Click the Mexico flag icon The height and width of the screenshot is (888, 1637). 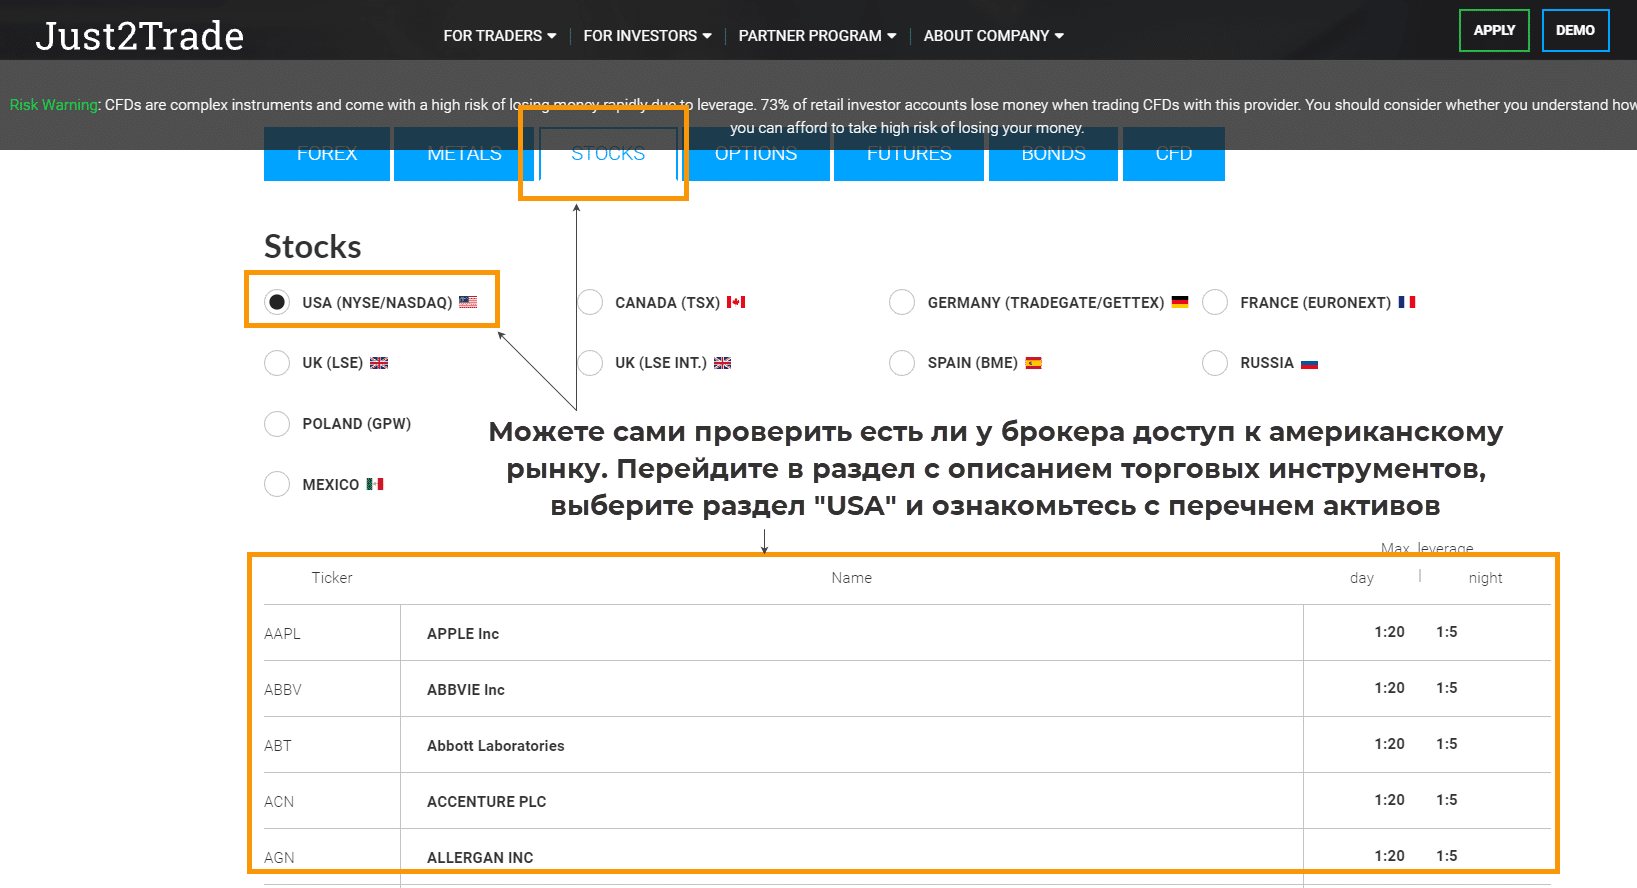[x=375, y=484]
